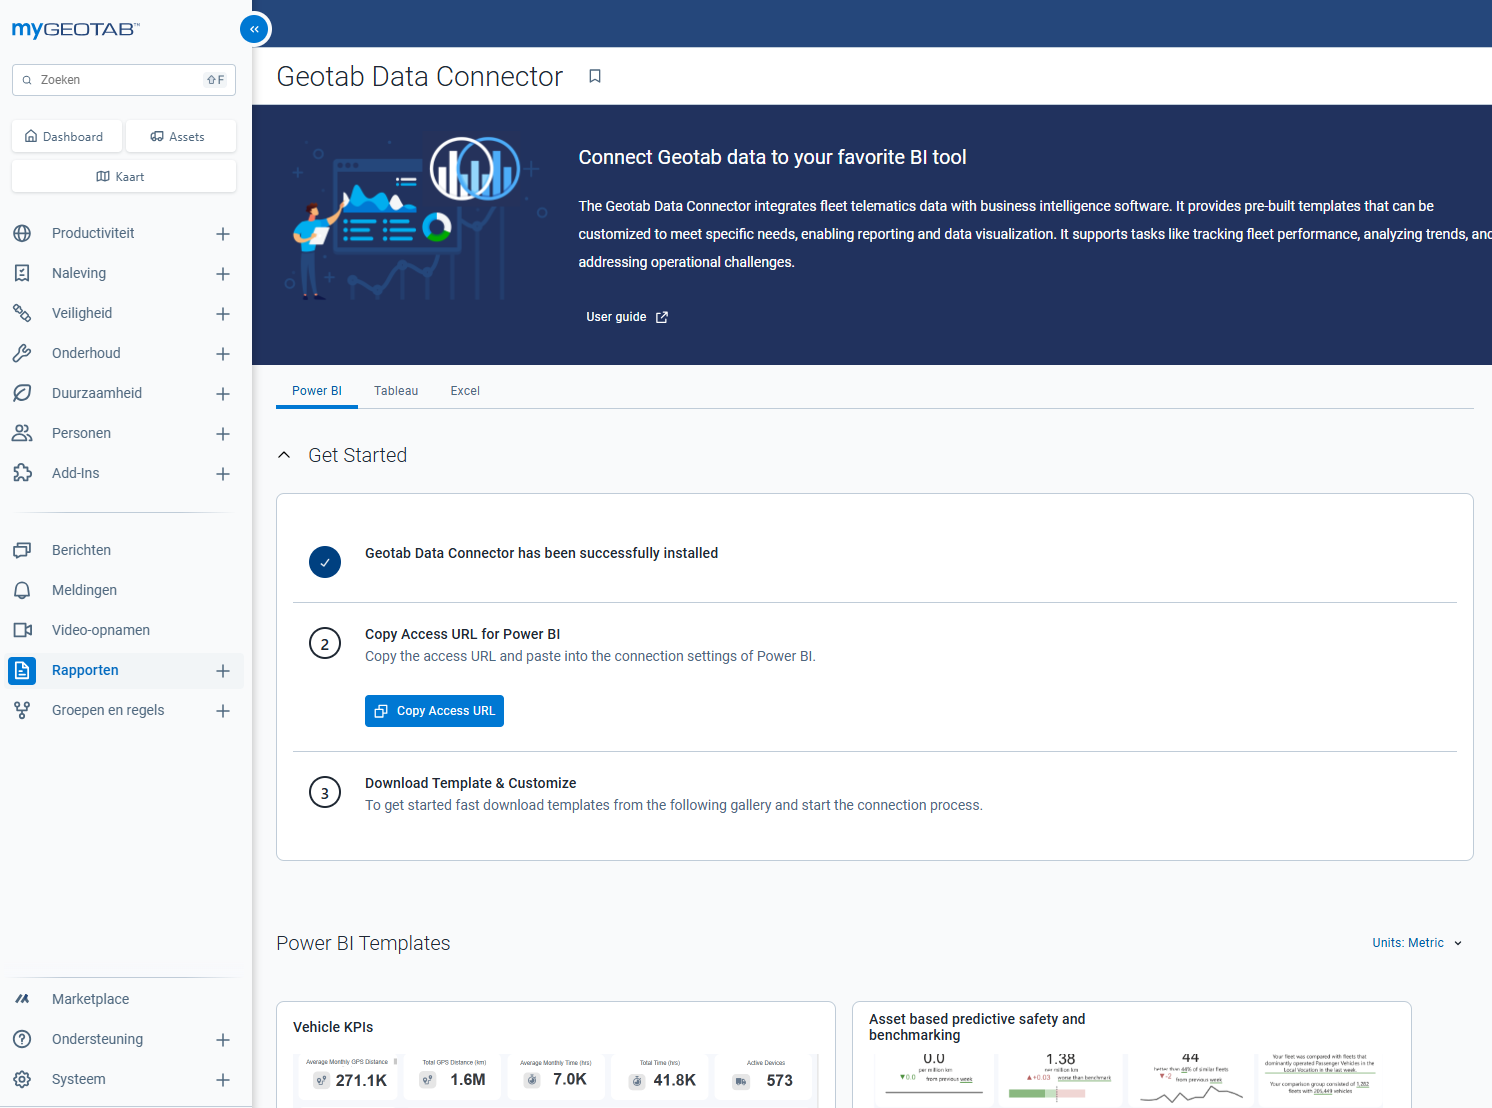Click the installed checkmark step indicator

click(x=325, y=562)
